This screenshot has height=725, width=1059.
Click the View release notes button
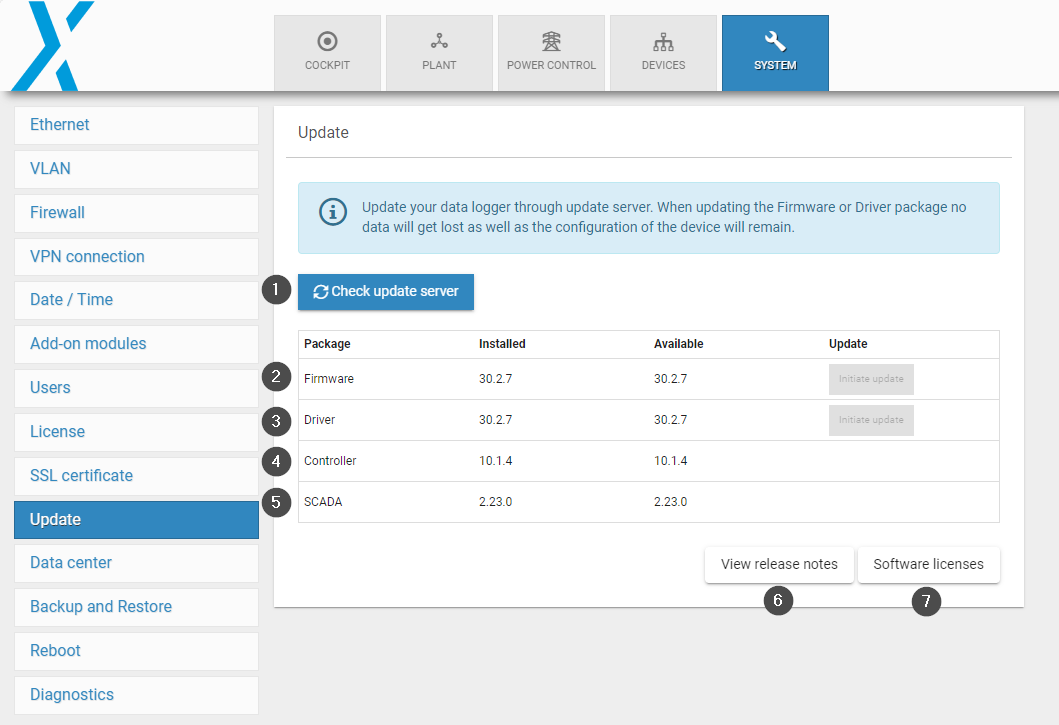tap(779, 564)
